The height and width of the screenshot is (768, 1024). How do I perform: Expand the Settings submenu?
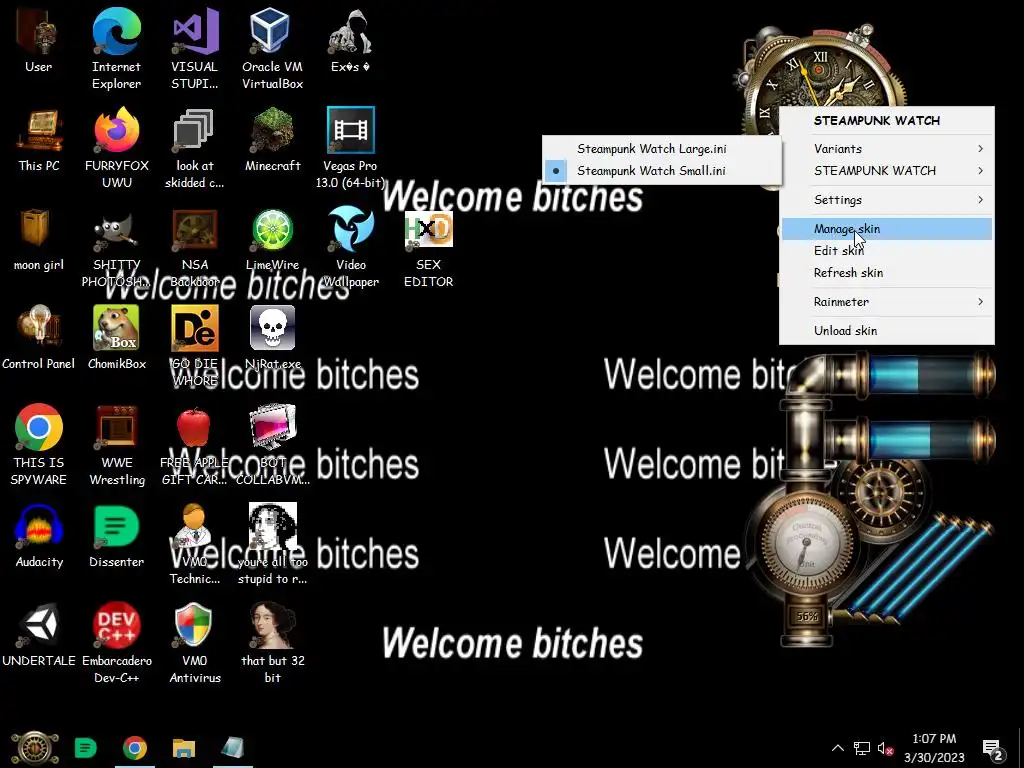tap(887, 200)
